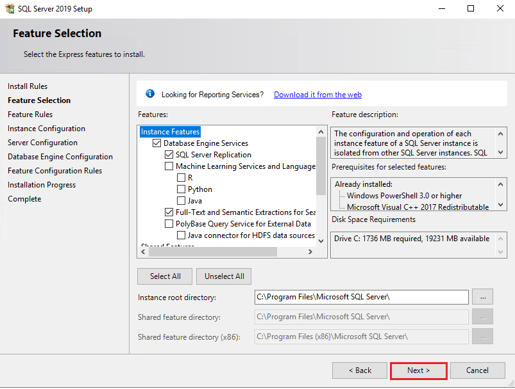The image size is (515, 389).
Task: Click down arrow in Prerequisites box
Action: click(500, 204)
